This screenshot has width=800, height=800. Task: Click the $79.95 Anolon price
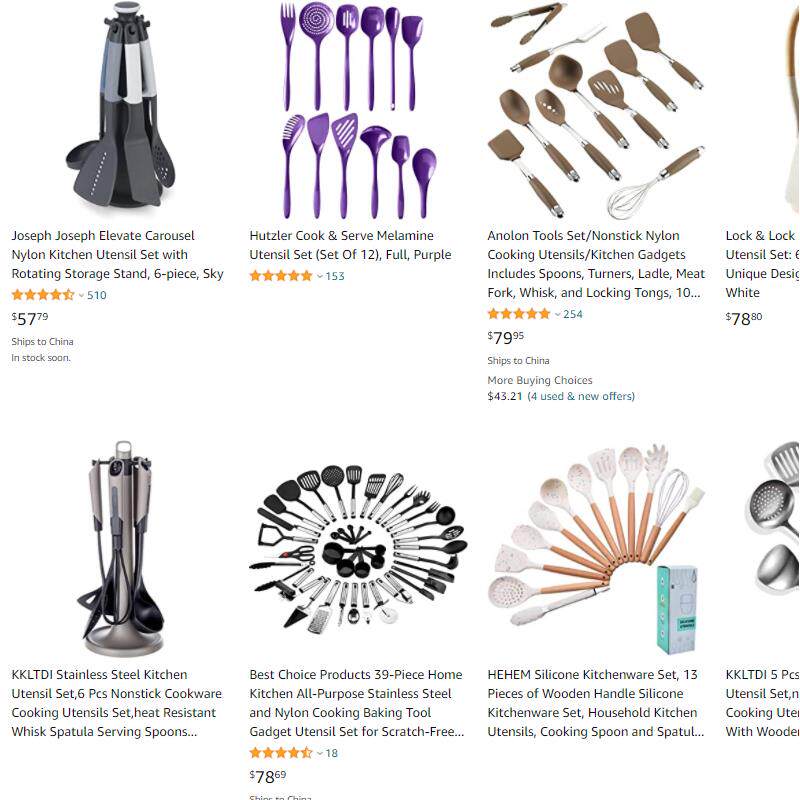coord(506,338)
